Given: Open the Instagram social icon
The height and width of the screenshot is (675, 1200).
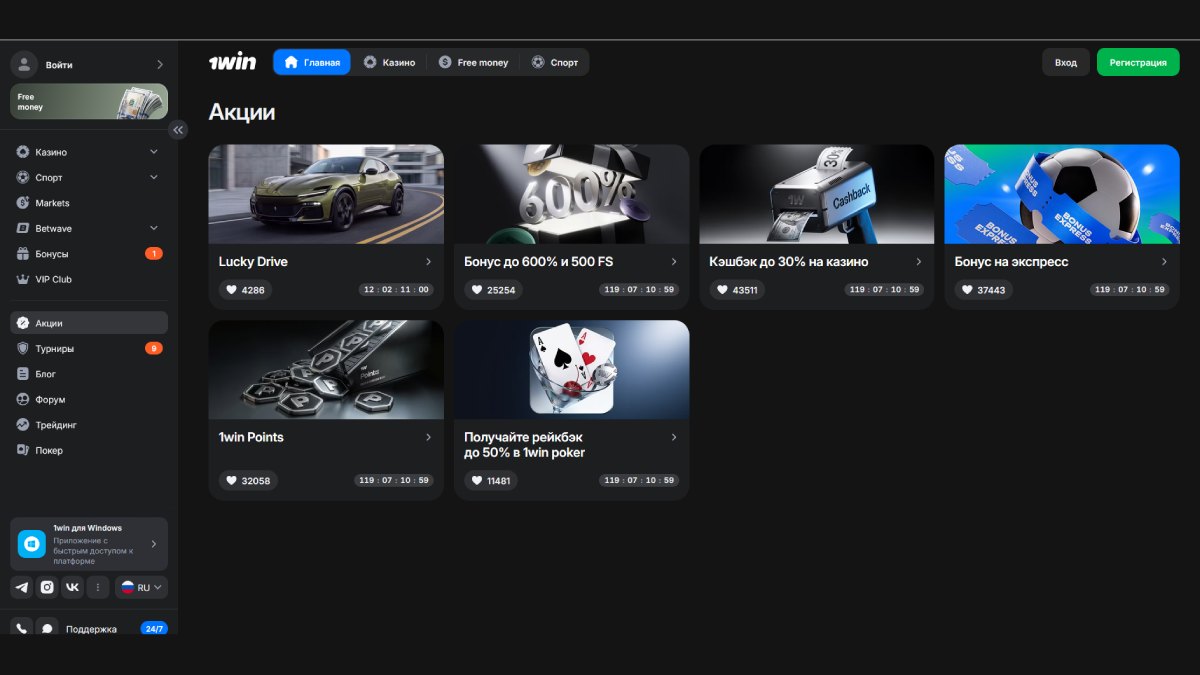Looking at the screenshot, I should [x=47, y=587].
